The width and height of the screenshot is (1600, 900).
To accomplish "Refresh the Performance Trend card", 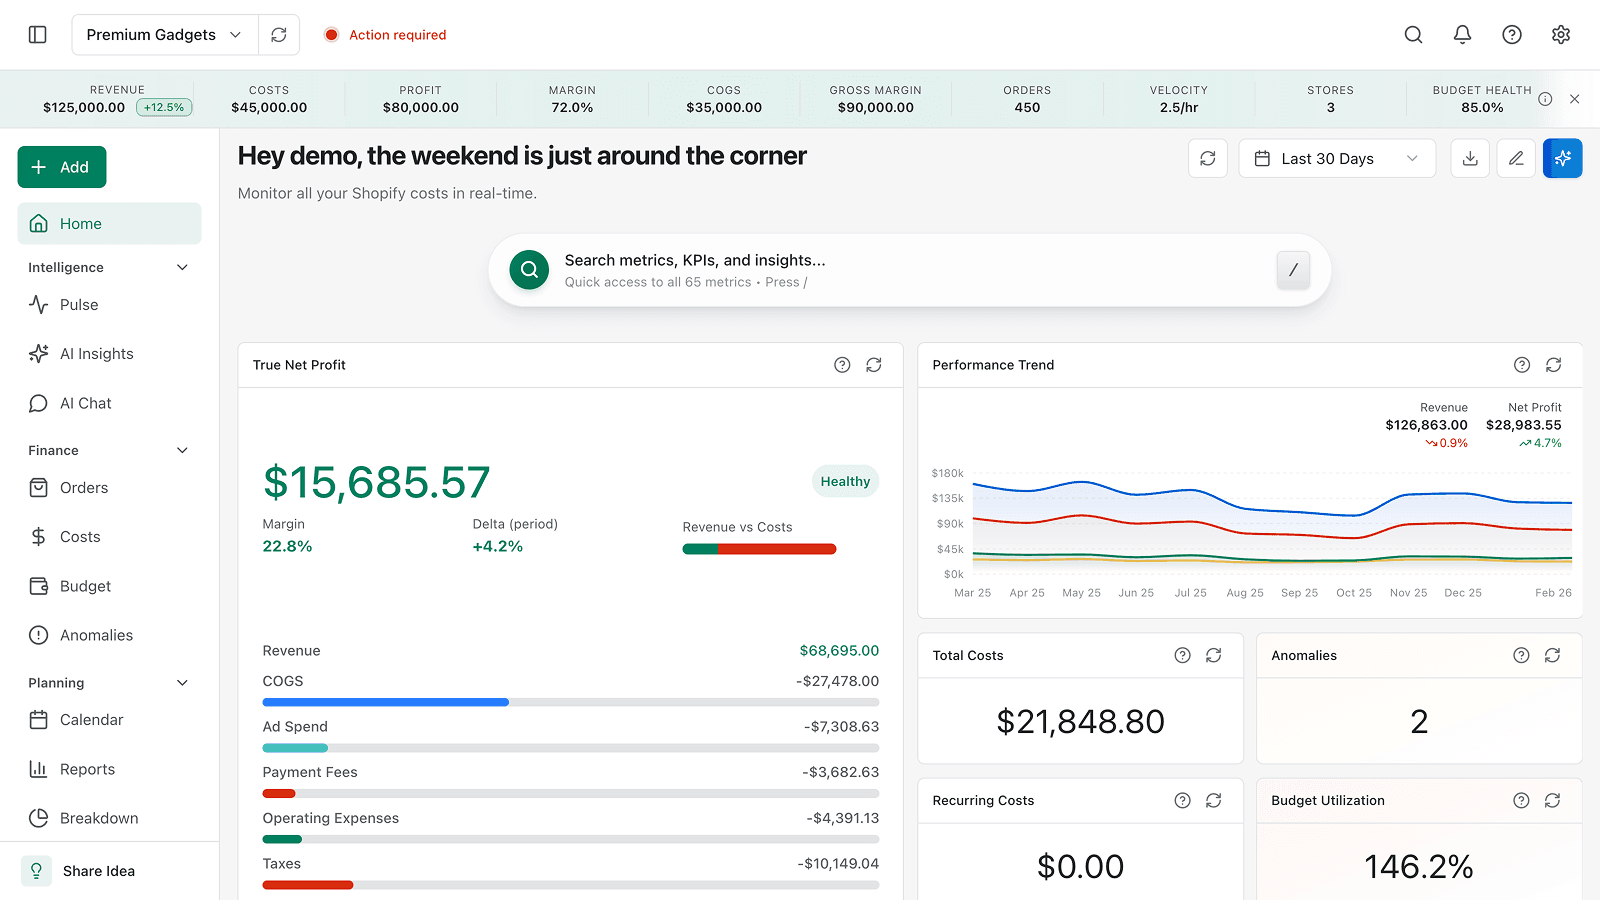I will pyautogui.click(x=1554, y=365).
